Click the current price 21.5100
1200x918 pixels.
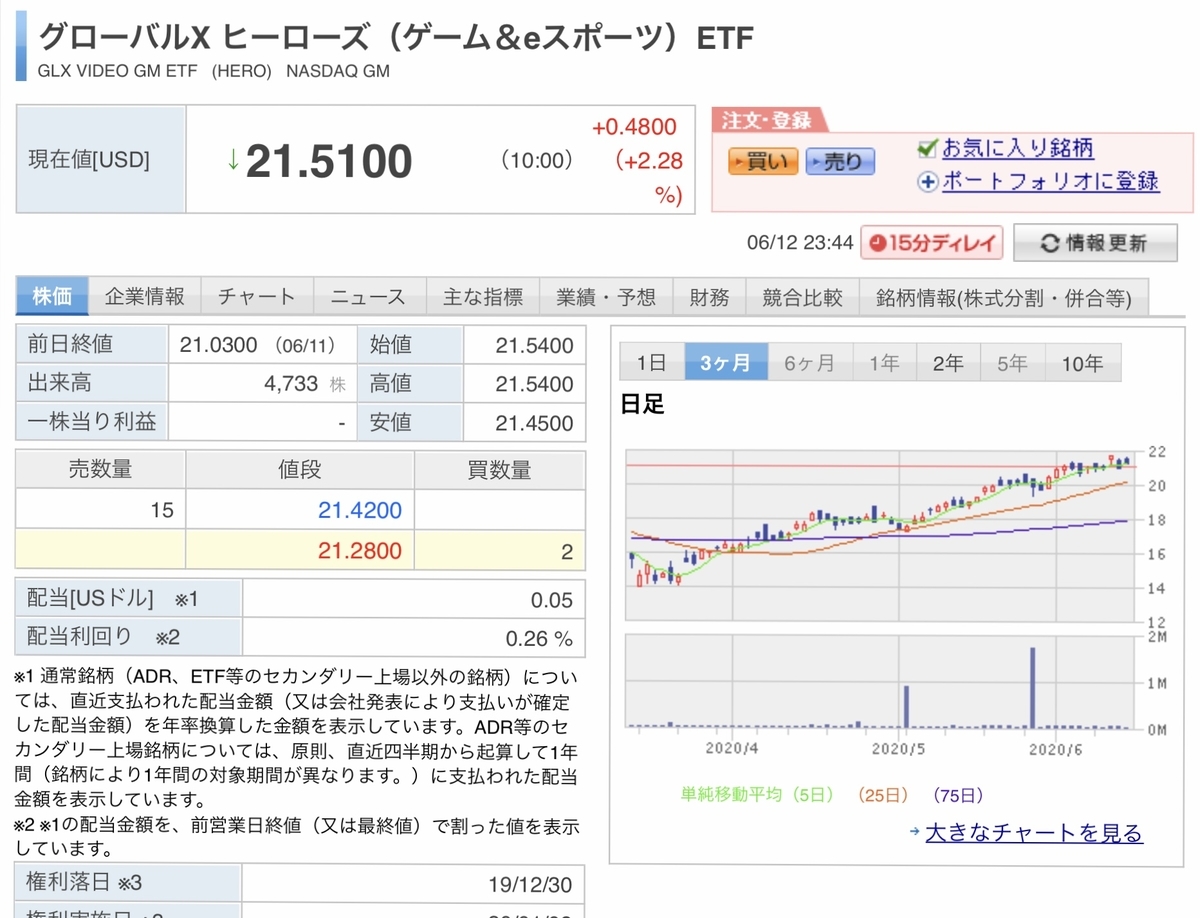pos(329,161)
